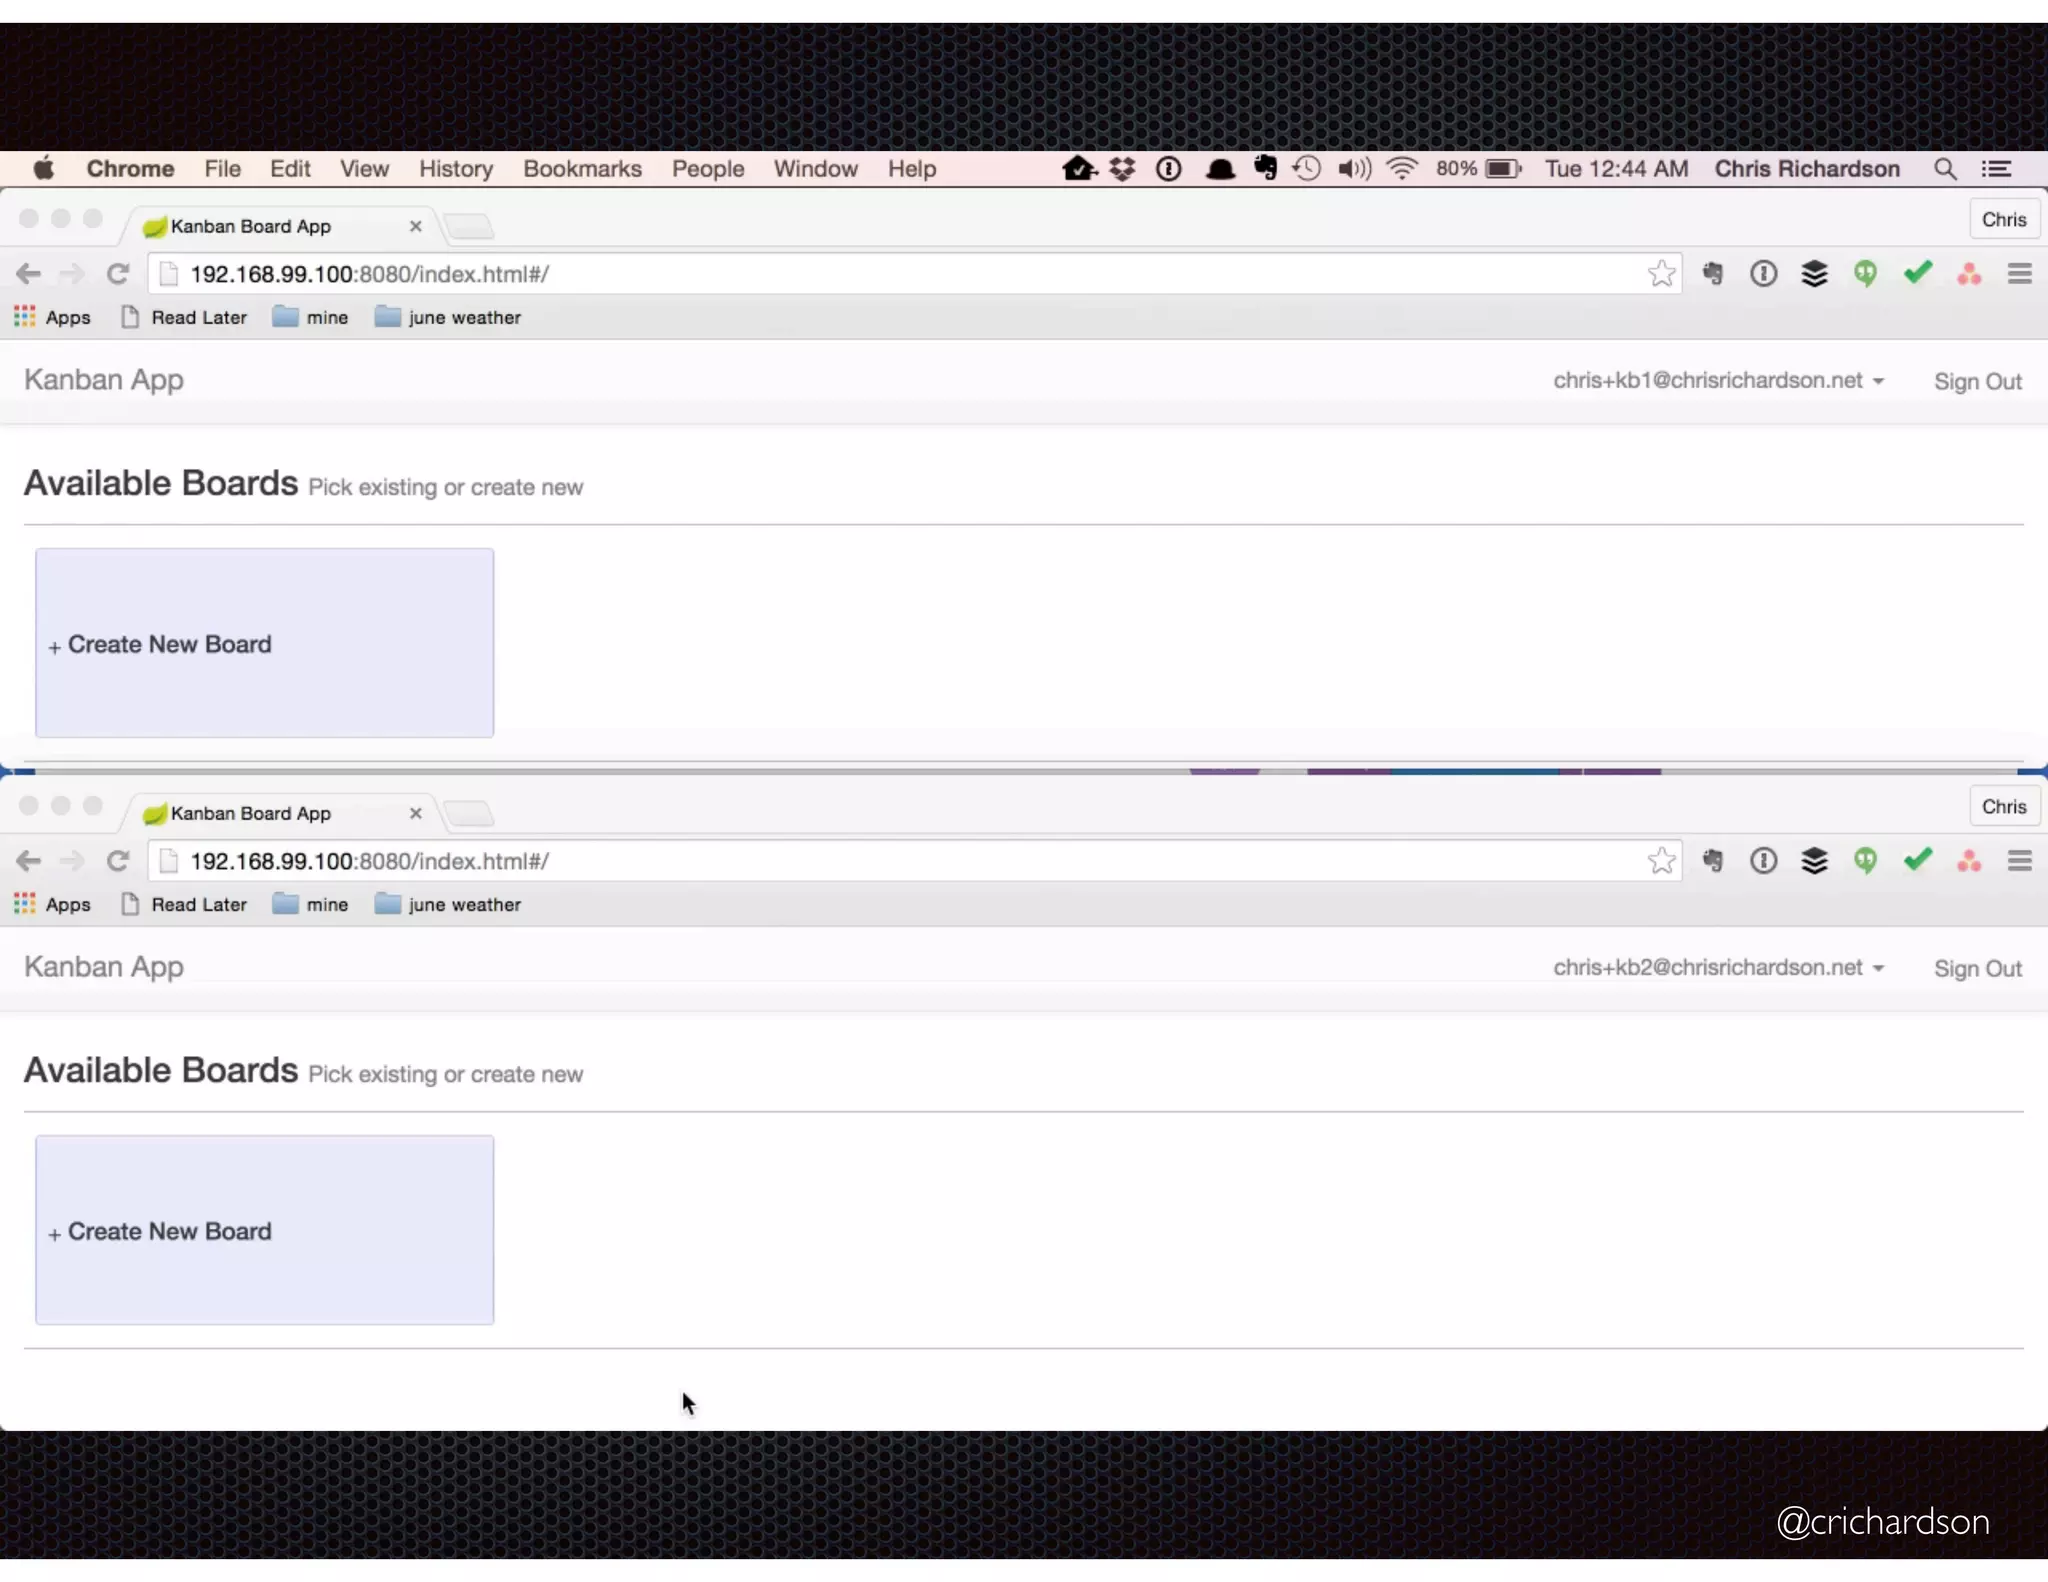Click the Chris profile button in top window
This screenshot has height=1582, width=2048.
tap(2003, 220)
